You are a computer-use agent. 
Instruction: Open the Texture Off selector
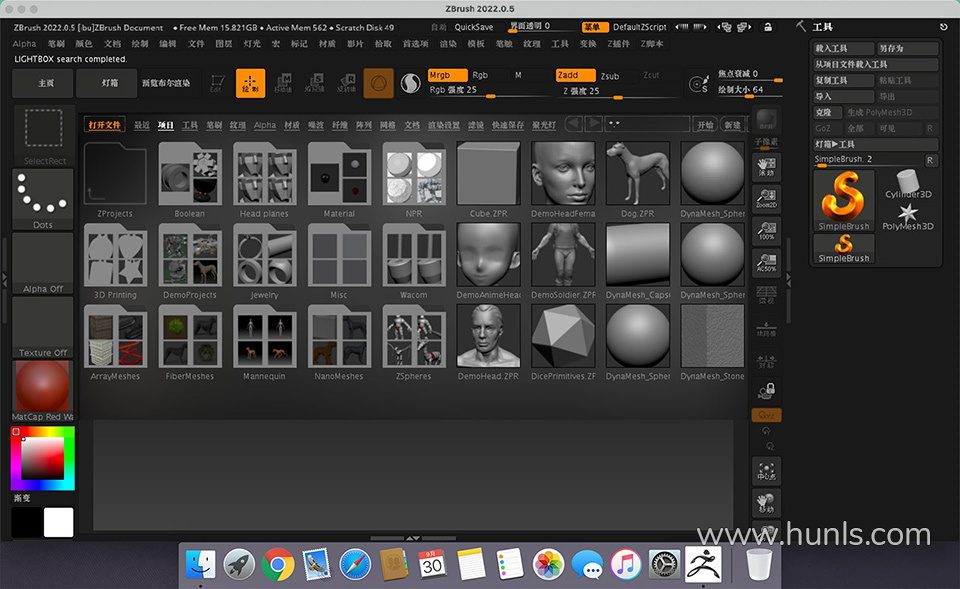pos(43,328)
